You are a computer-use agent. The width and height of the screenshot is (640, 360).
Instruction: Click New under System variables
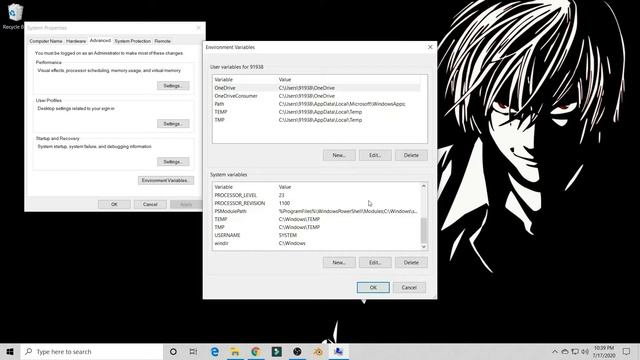coord(339,262)
